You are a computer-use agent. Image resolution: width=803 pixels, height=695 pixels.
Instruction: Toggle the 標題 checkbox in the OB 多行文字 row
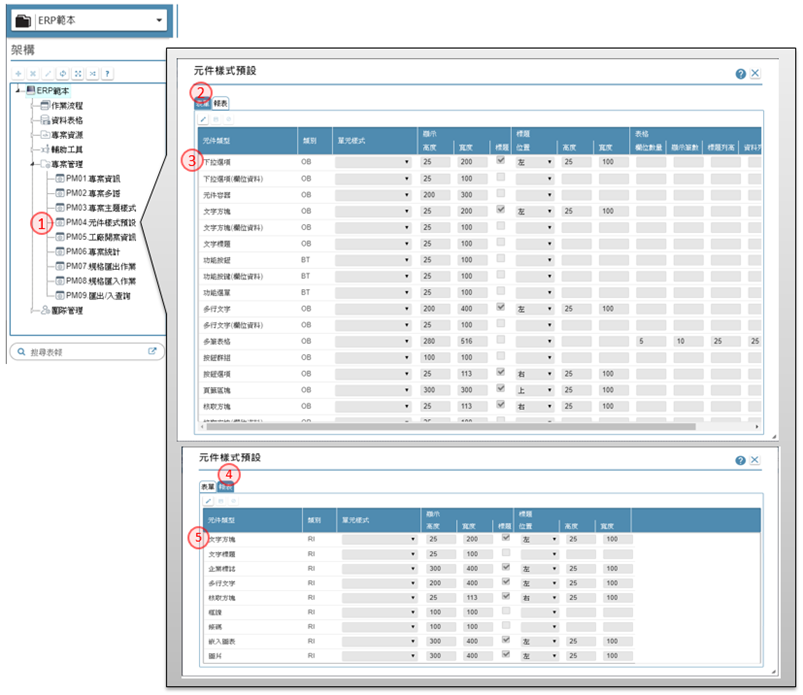click(x=501, y=307)
